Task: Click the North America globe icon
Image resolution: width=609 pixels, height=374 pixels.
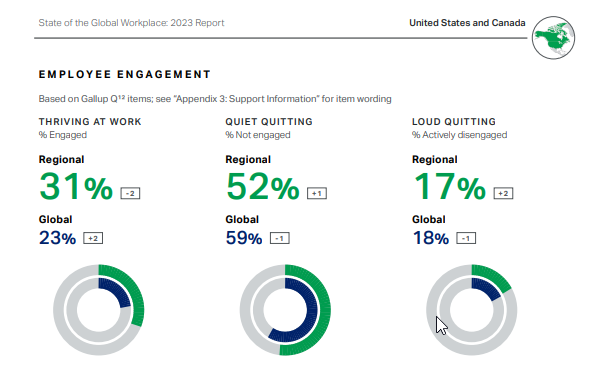Action: coord(553,38)
